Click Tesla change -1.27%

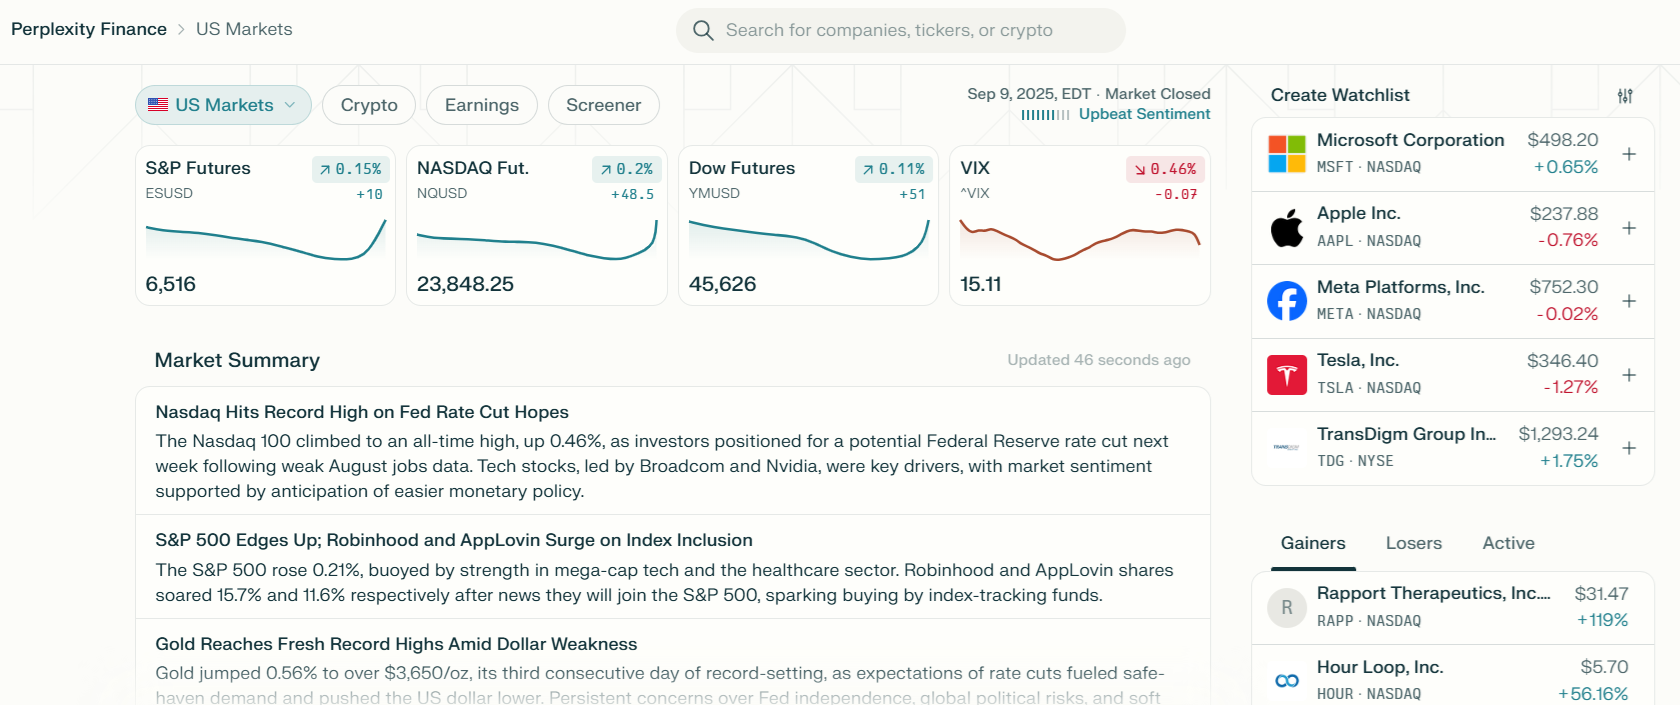[1571, 387]
